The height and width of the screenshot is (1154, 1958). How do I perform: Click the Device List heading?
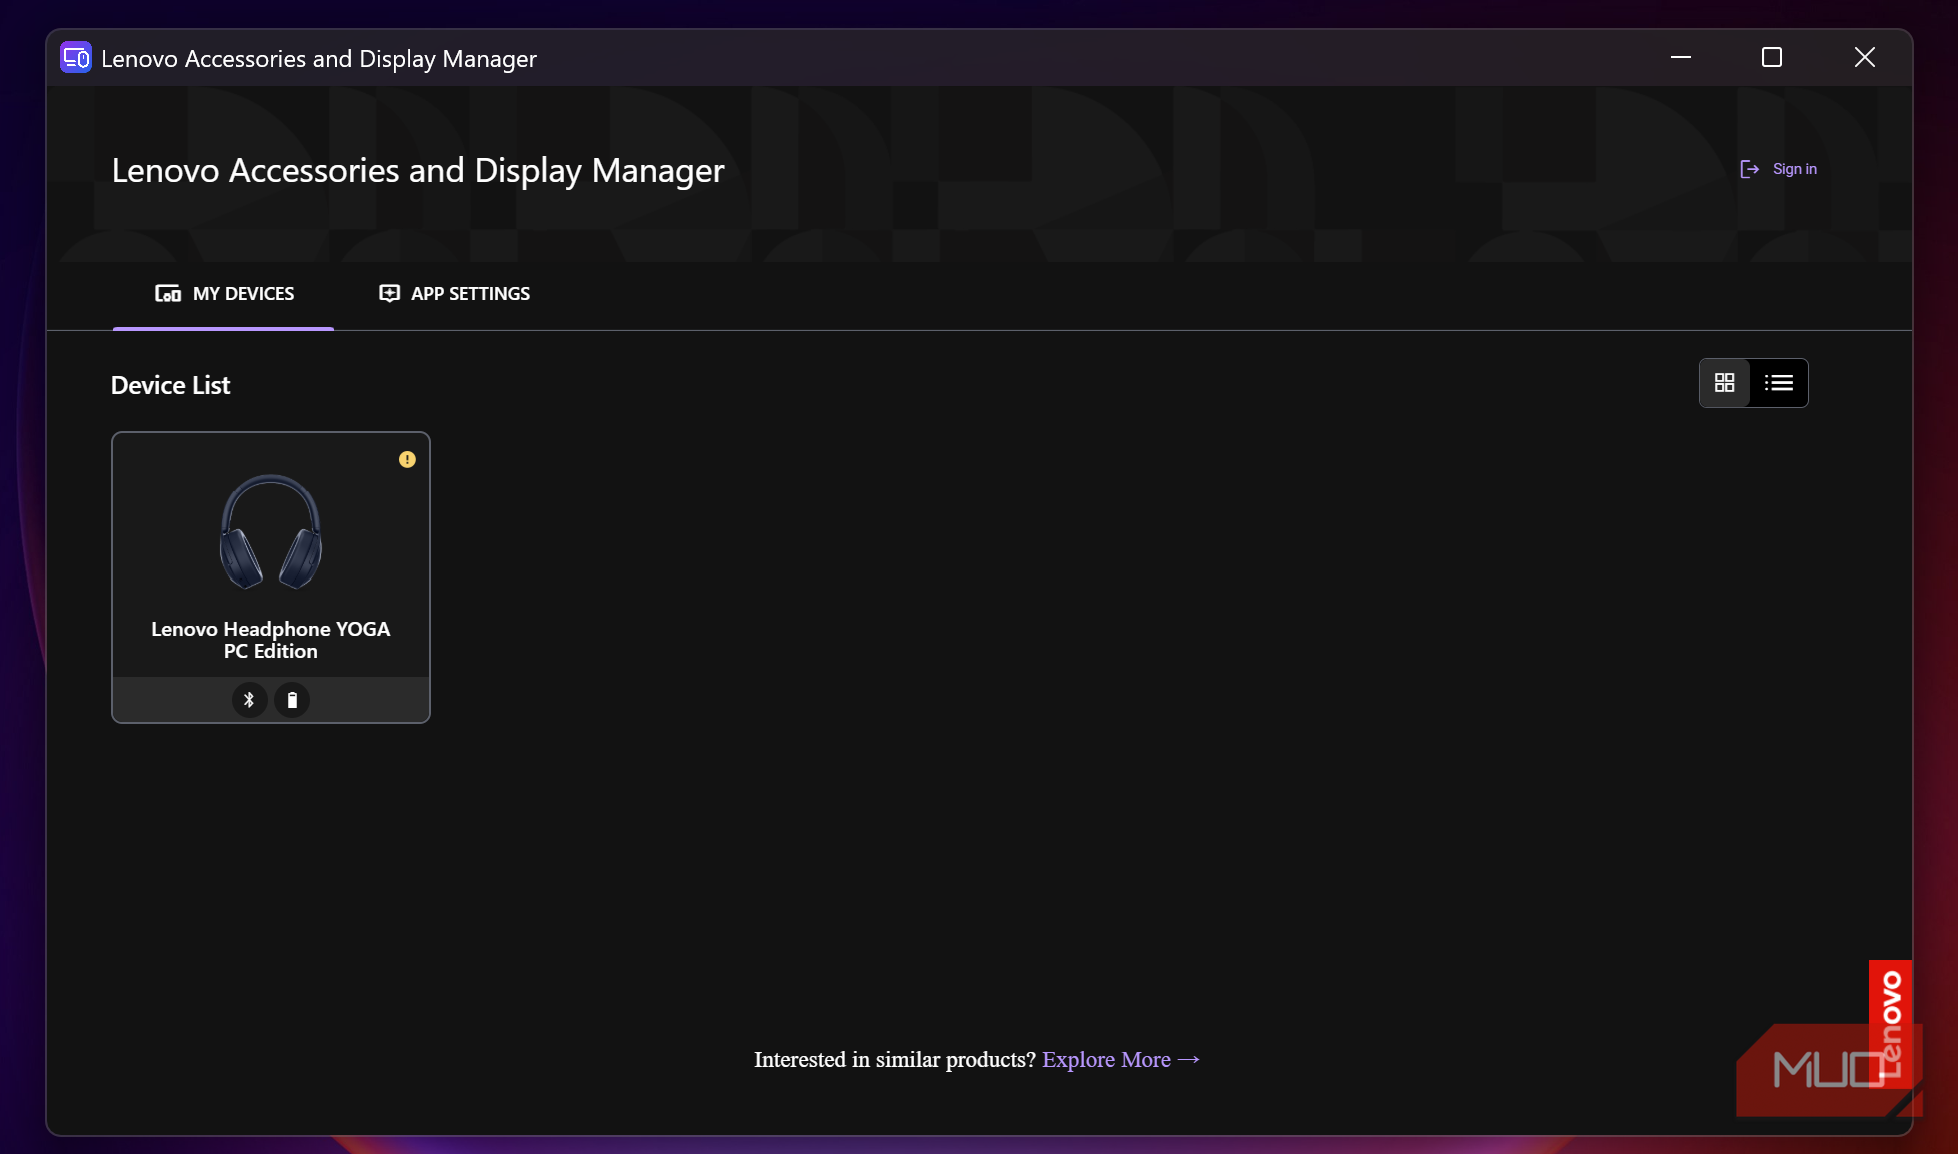pos(171,385)
